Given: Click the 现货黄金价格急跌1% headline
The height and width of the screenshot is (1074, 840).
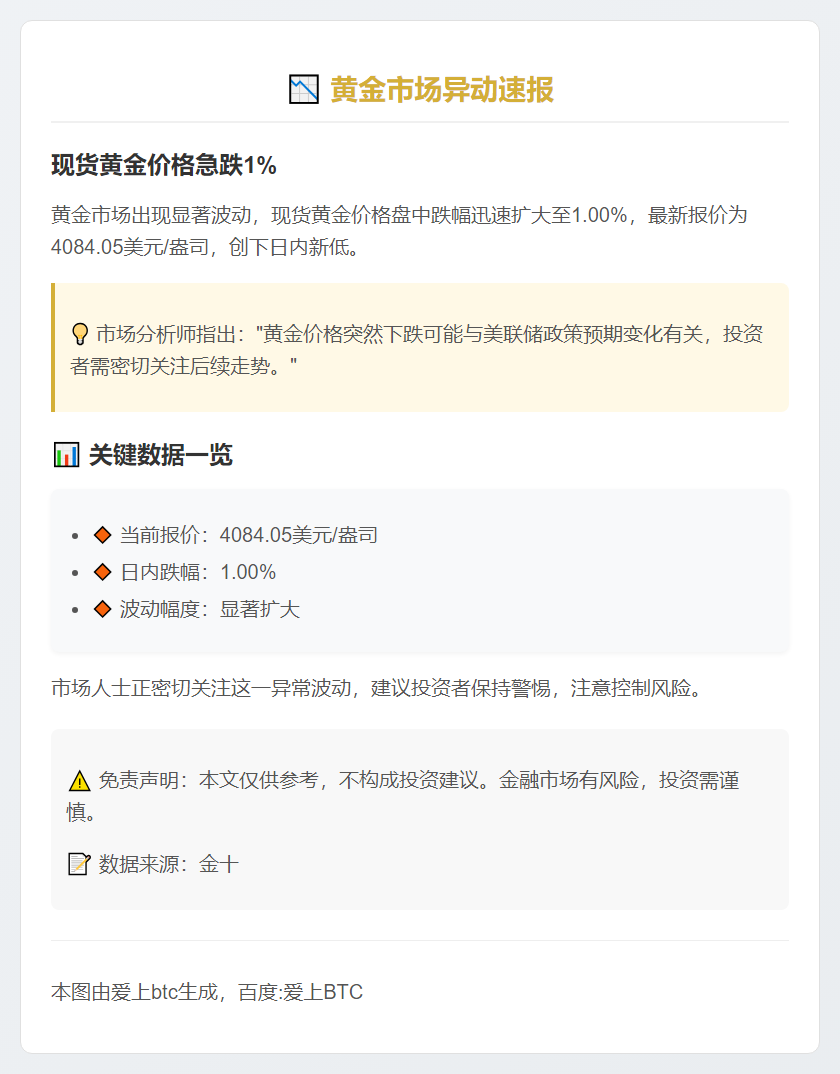Looking at the screenshot, I should tap(164, 166).
